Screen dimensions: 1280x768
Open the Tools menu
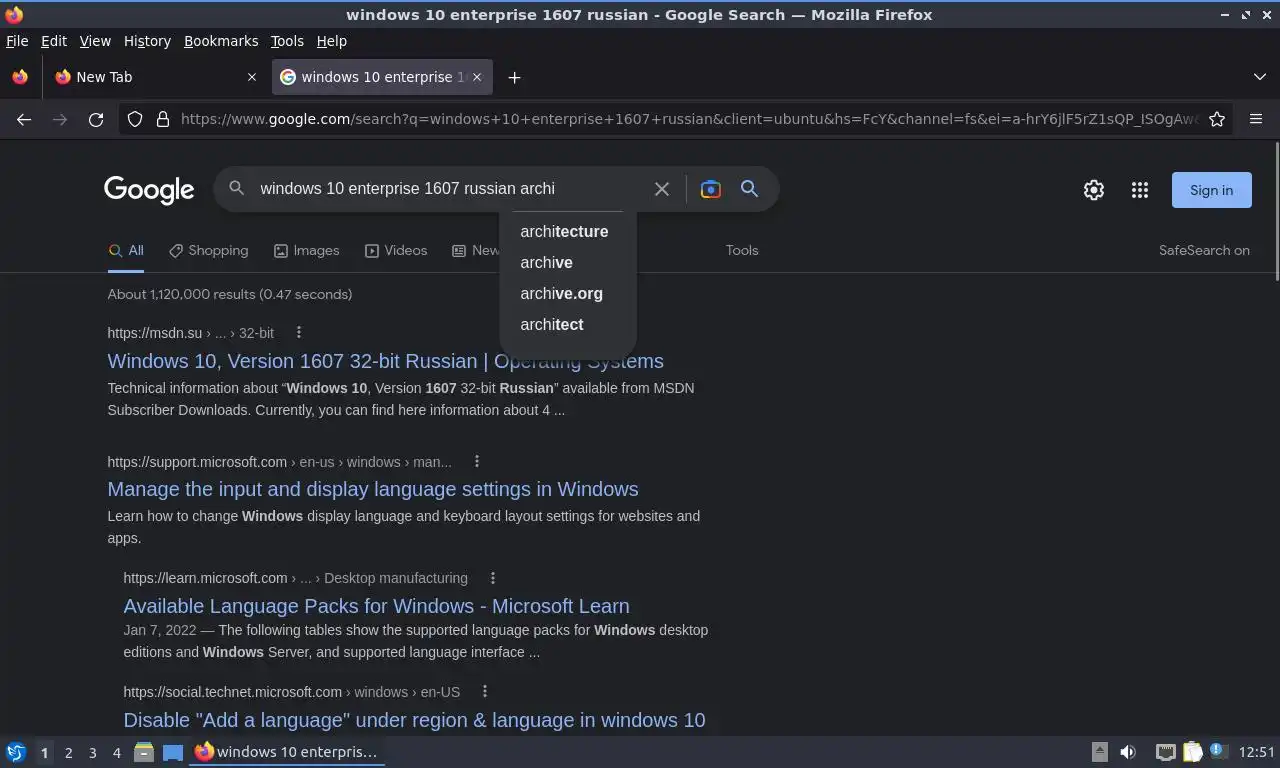pos(287,41)
